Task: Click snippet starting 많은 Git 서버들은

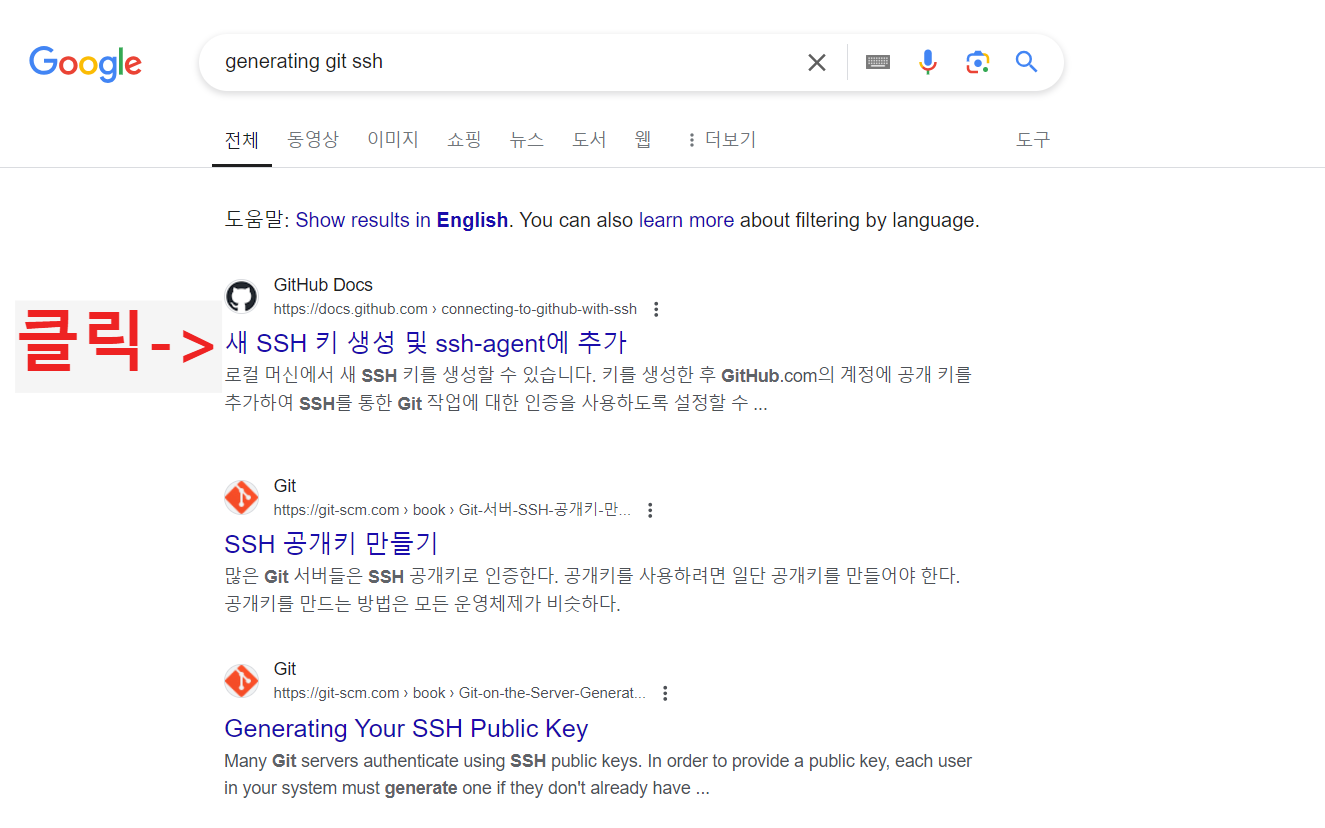Action: [592, 590]
